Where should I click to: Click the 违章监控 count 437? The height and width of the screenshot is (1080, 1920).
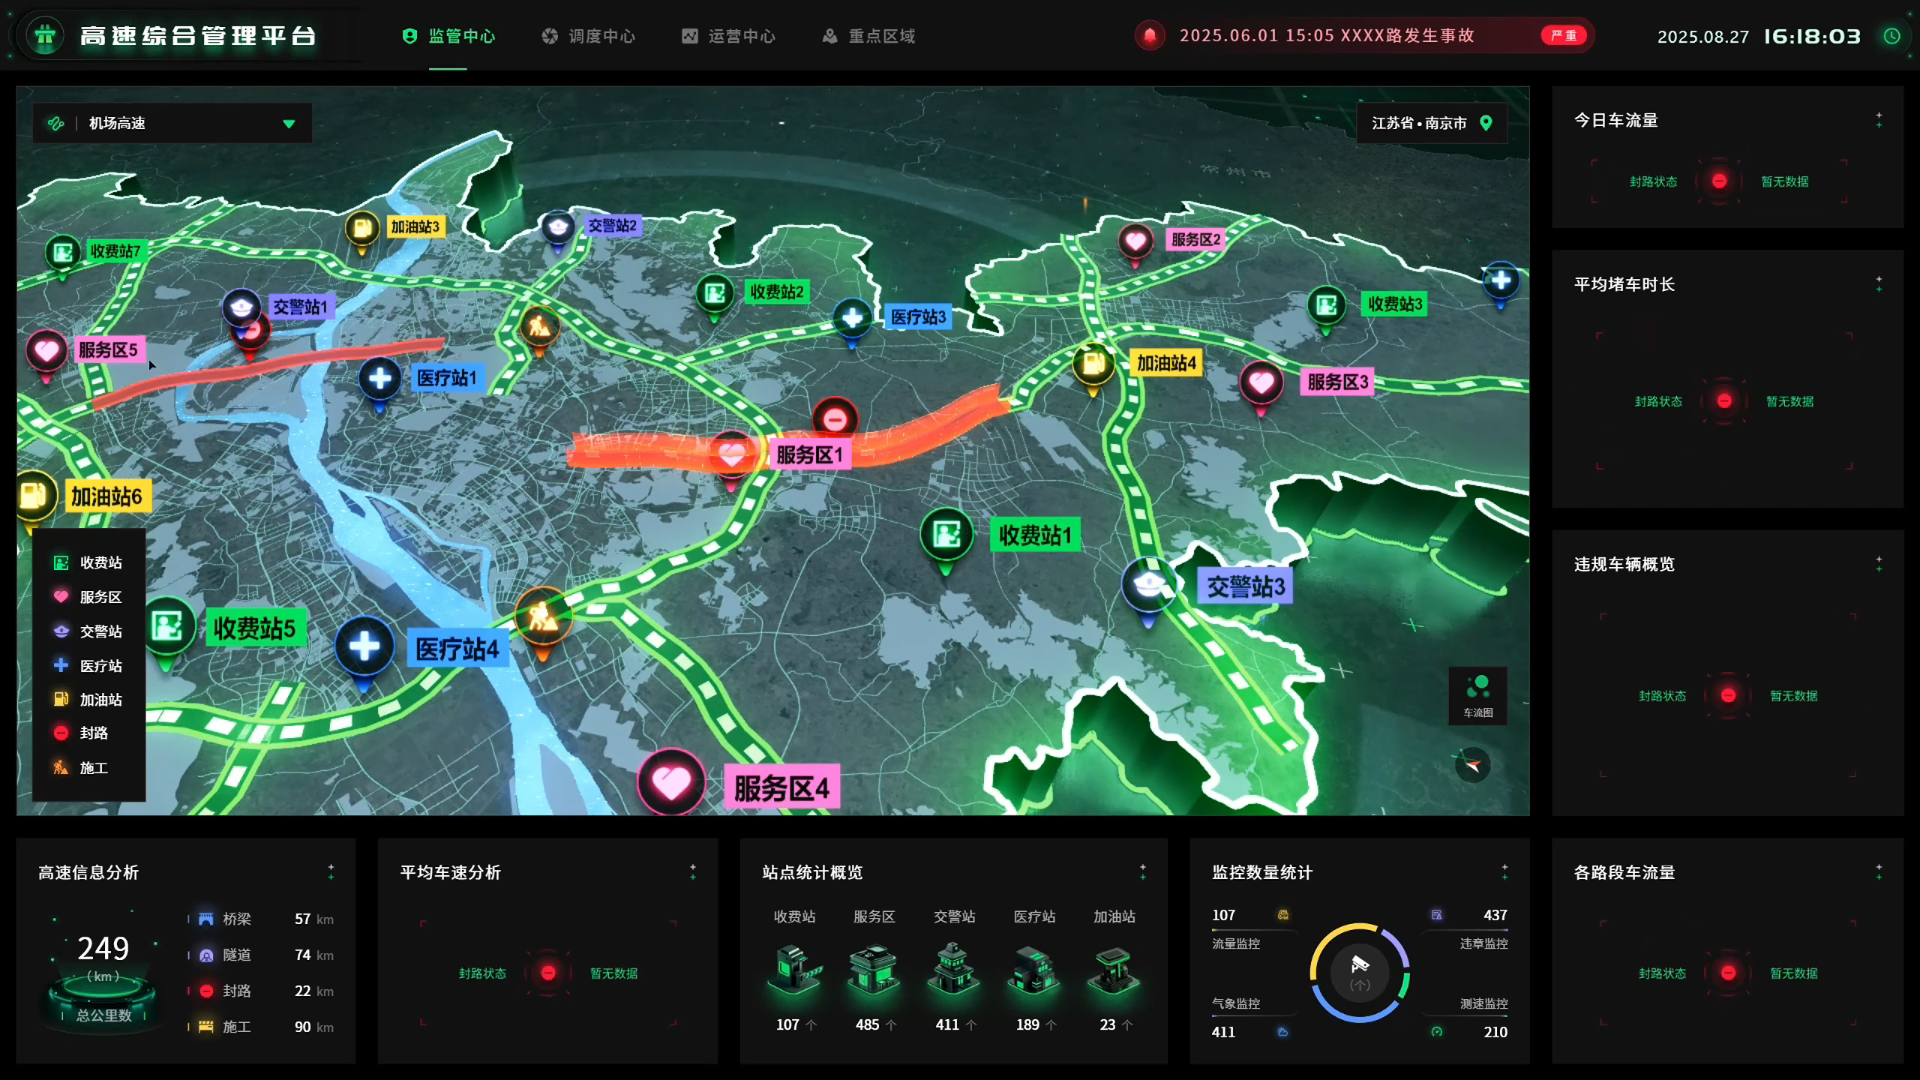pyautogui.click(x=1495, y=915)
